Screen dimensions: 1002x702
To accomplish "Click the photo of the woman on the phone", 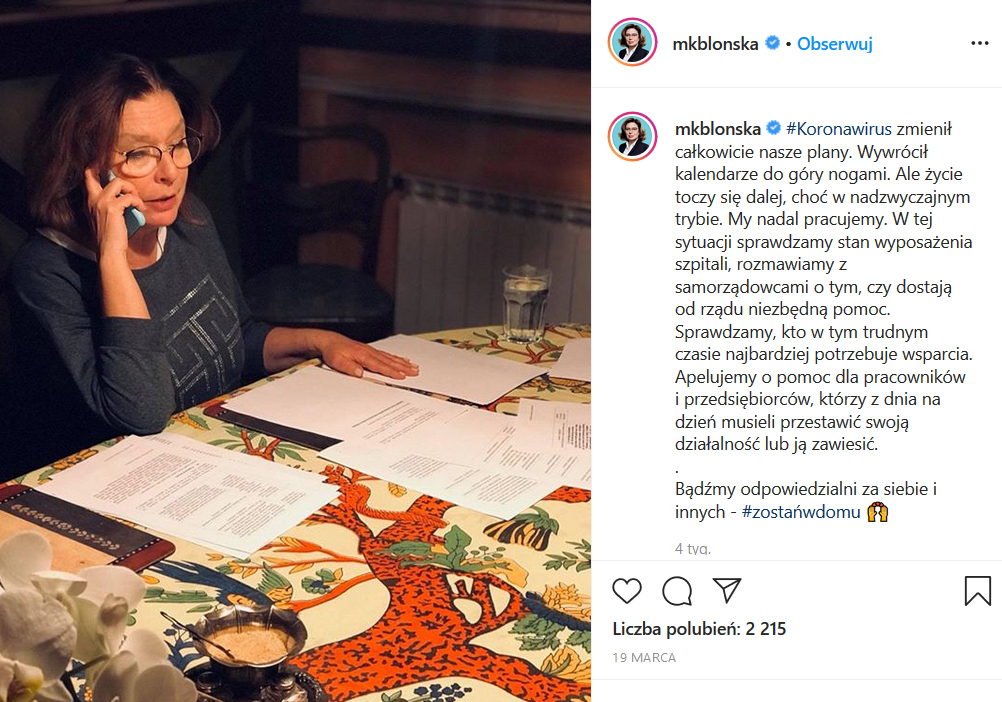I will (x=295, y=351).
